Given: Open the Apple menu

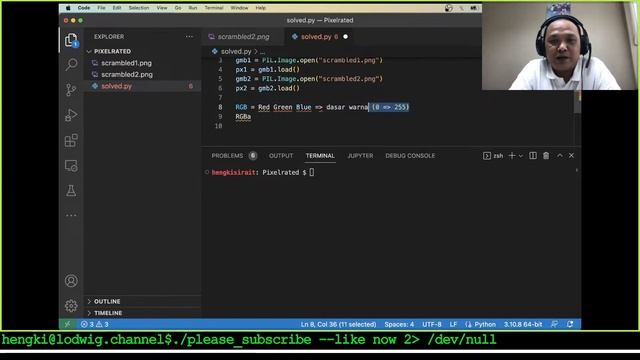Looking at the screenshot, I should click(68, 8).
